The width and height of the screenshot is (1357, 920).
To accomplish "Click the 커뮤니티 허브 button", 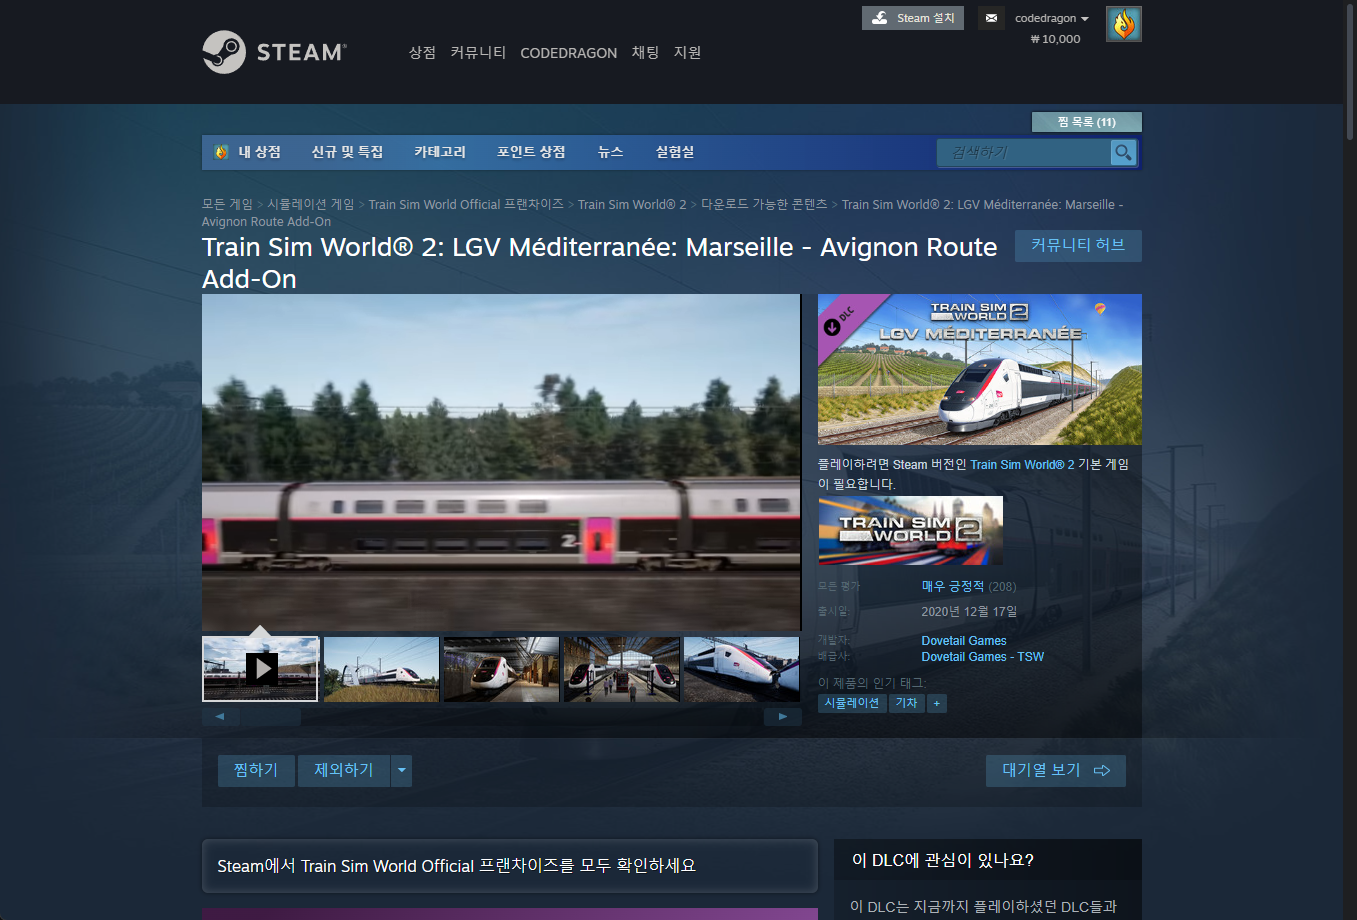I will [x=1078, y=246].
